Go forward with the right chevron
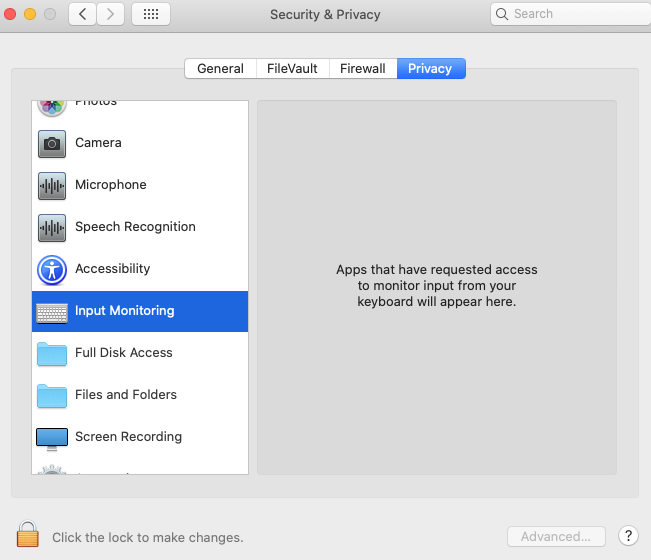651x560 pixels. tap(110, 14)
